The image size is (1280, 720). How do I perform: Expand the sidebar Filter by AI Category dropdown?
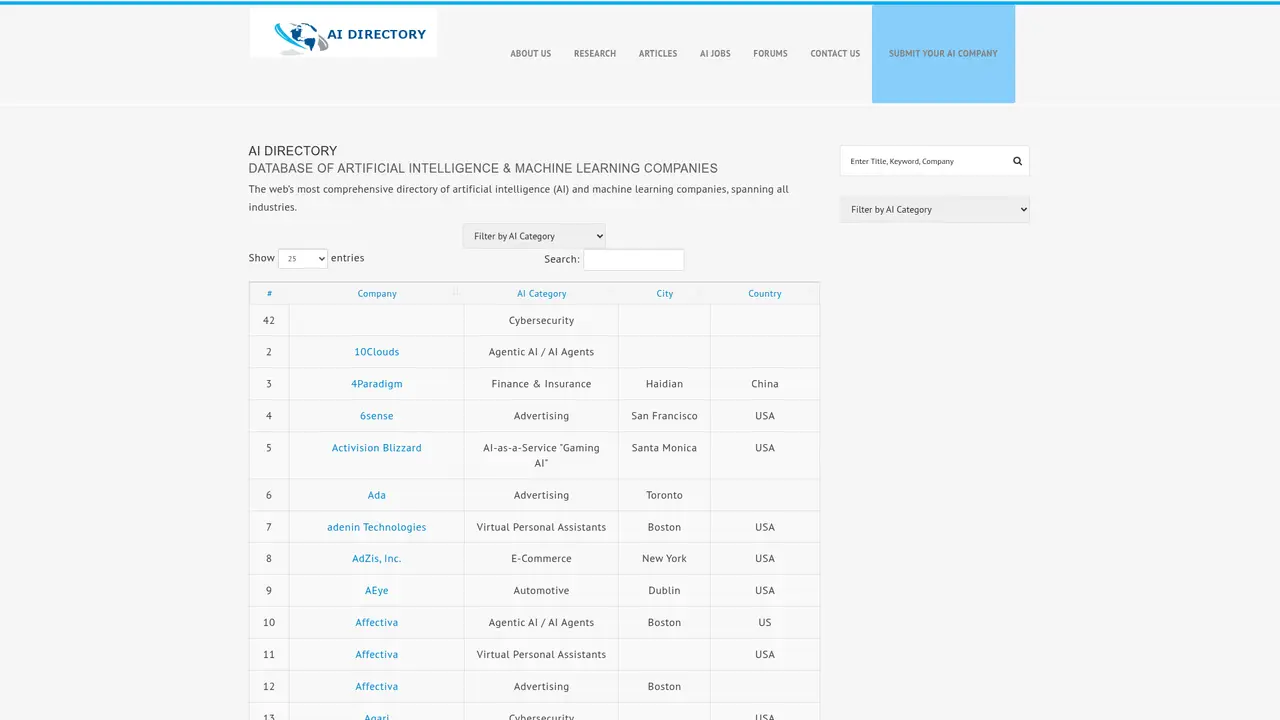click(935, 209)
